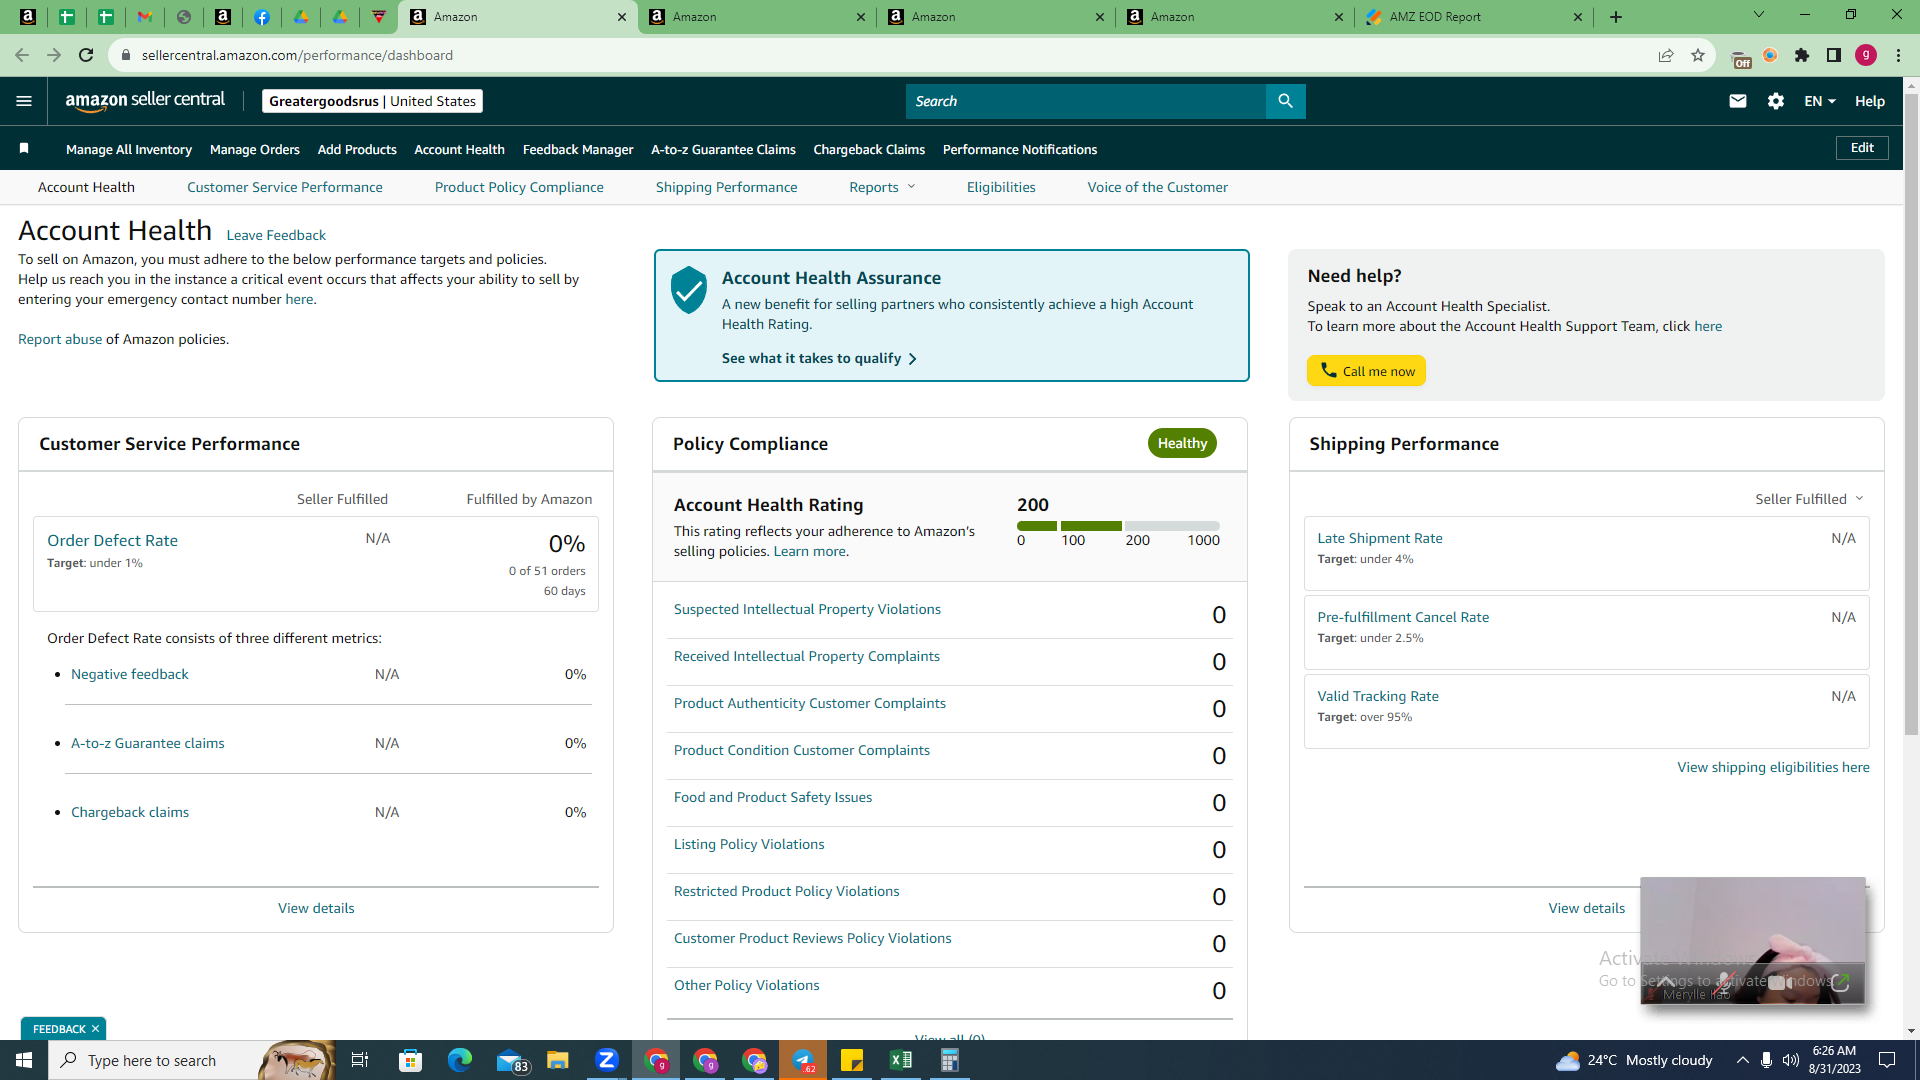Viewport: 1920px width, 1080px height.
Task: Open the Chrome extensions puzzle icon
Action: tap(1802, 55)
